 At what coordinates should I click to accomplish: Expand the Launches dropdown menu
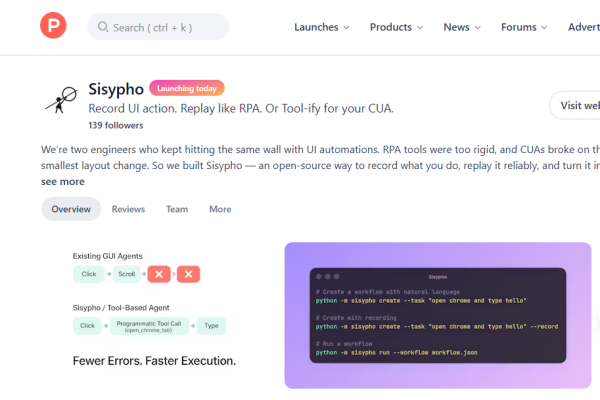point(322,27)
